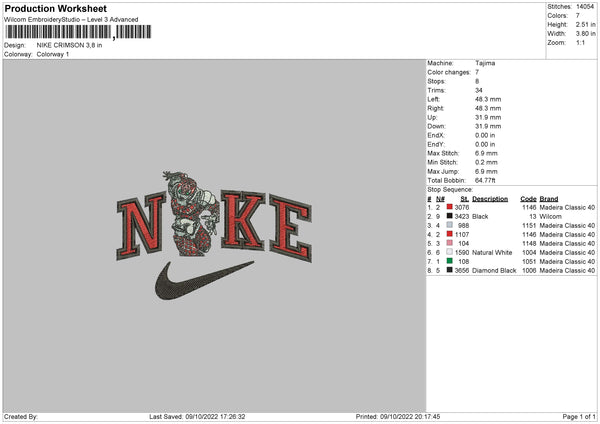
Task: Click the red swatch beside 1107 stitches
Action: [450, 234]
